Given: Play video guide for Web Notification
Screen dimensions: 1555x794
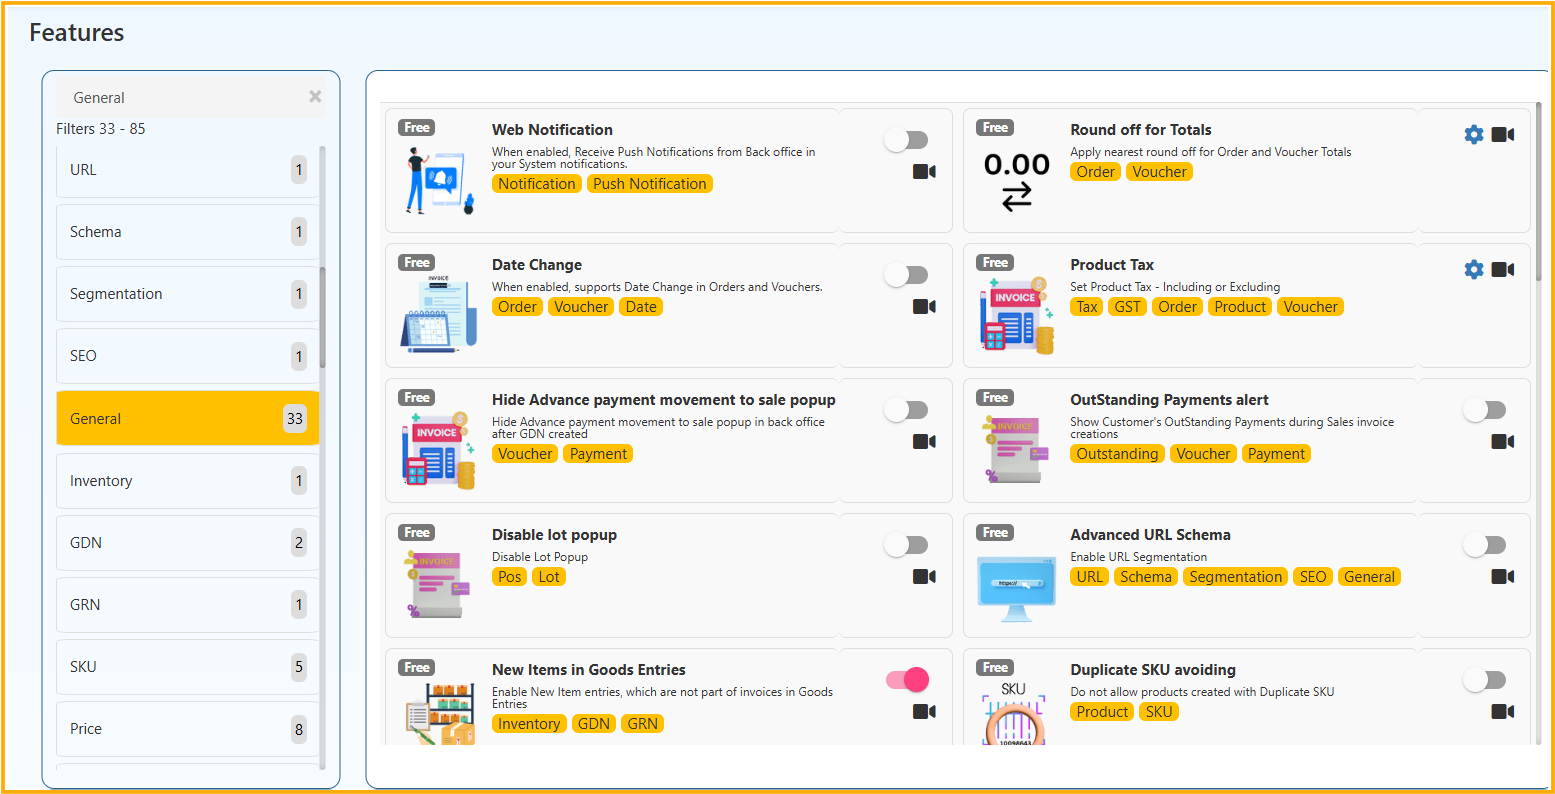Looking at the screenshot, I should (924, 172).
